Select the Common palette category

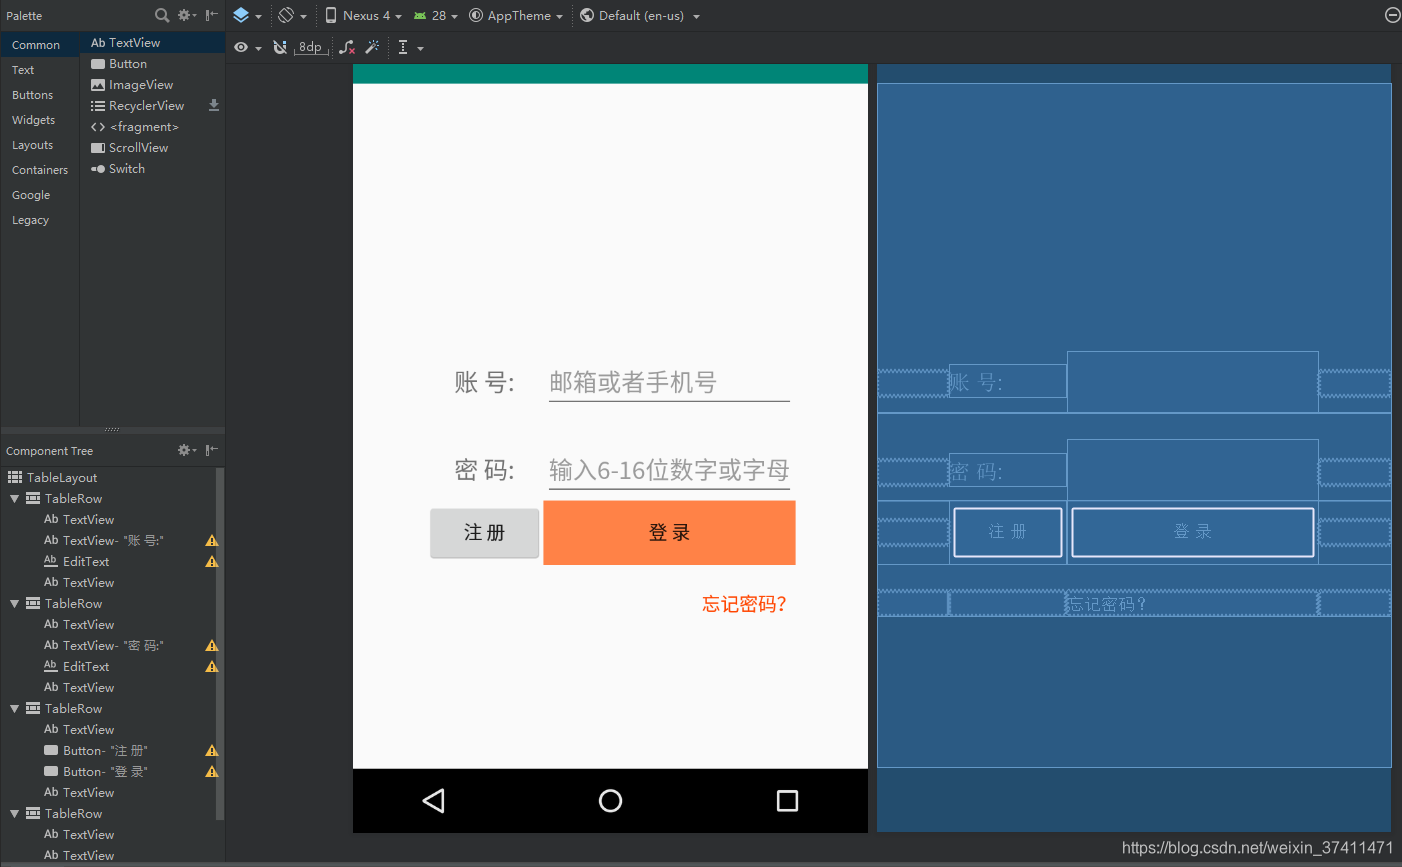40,45
